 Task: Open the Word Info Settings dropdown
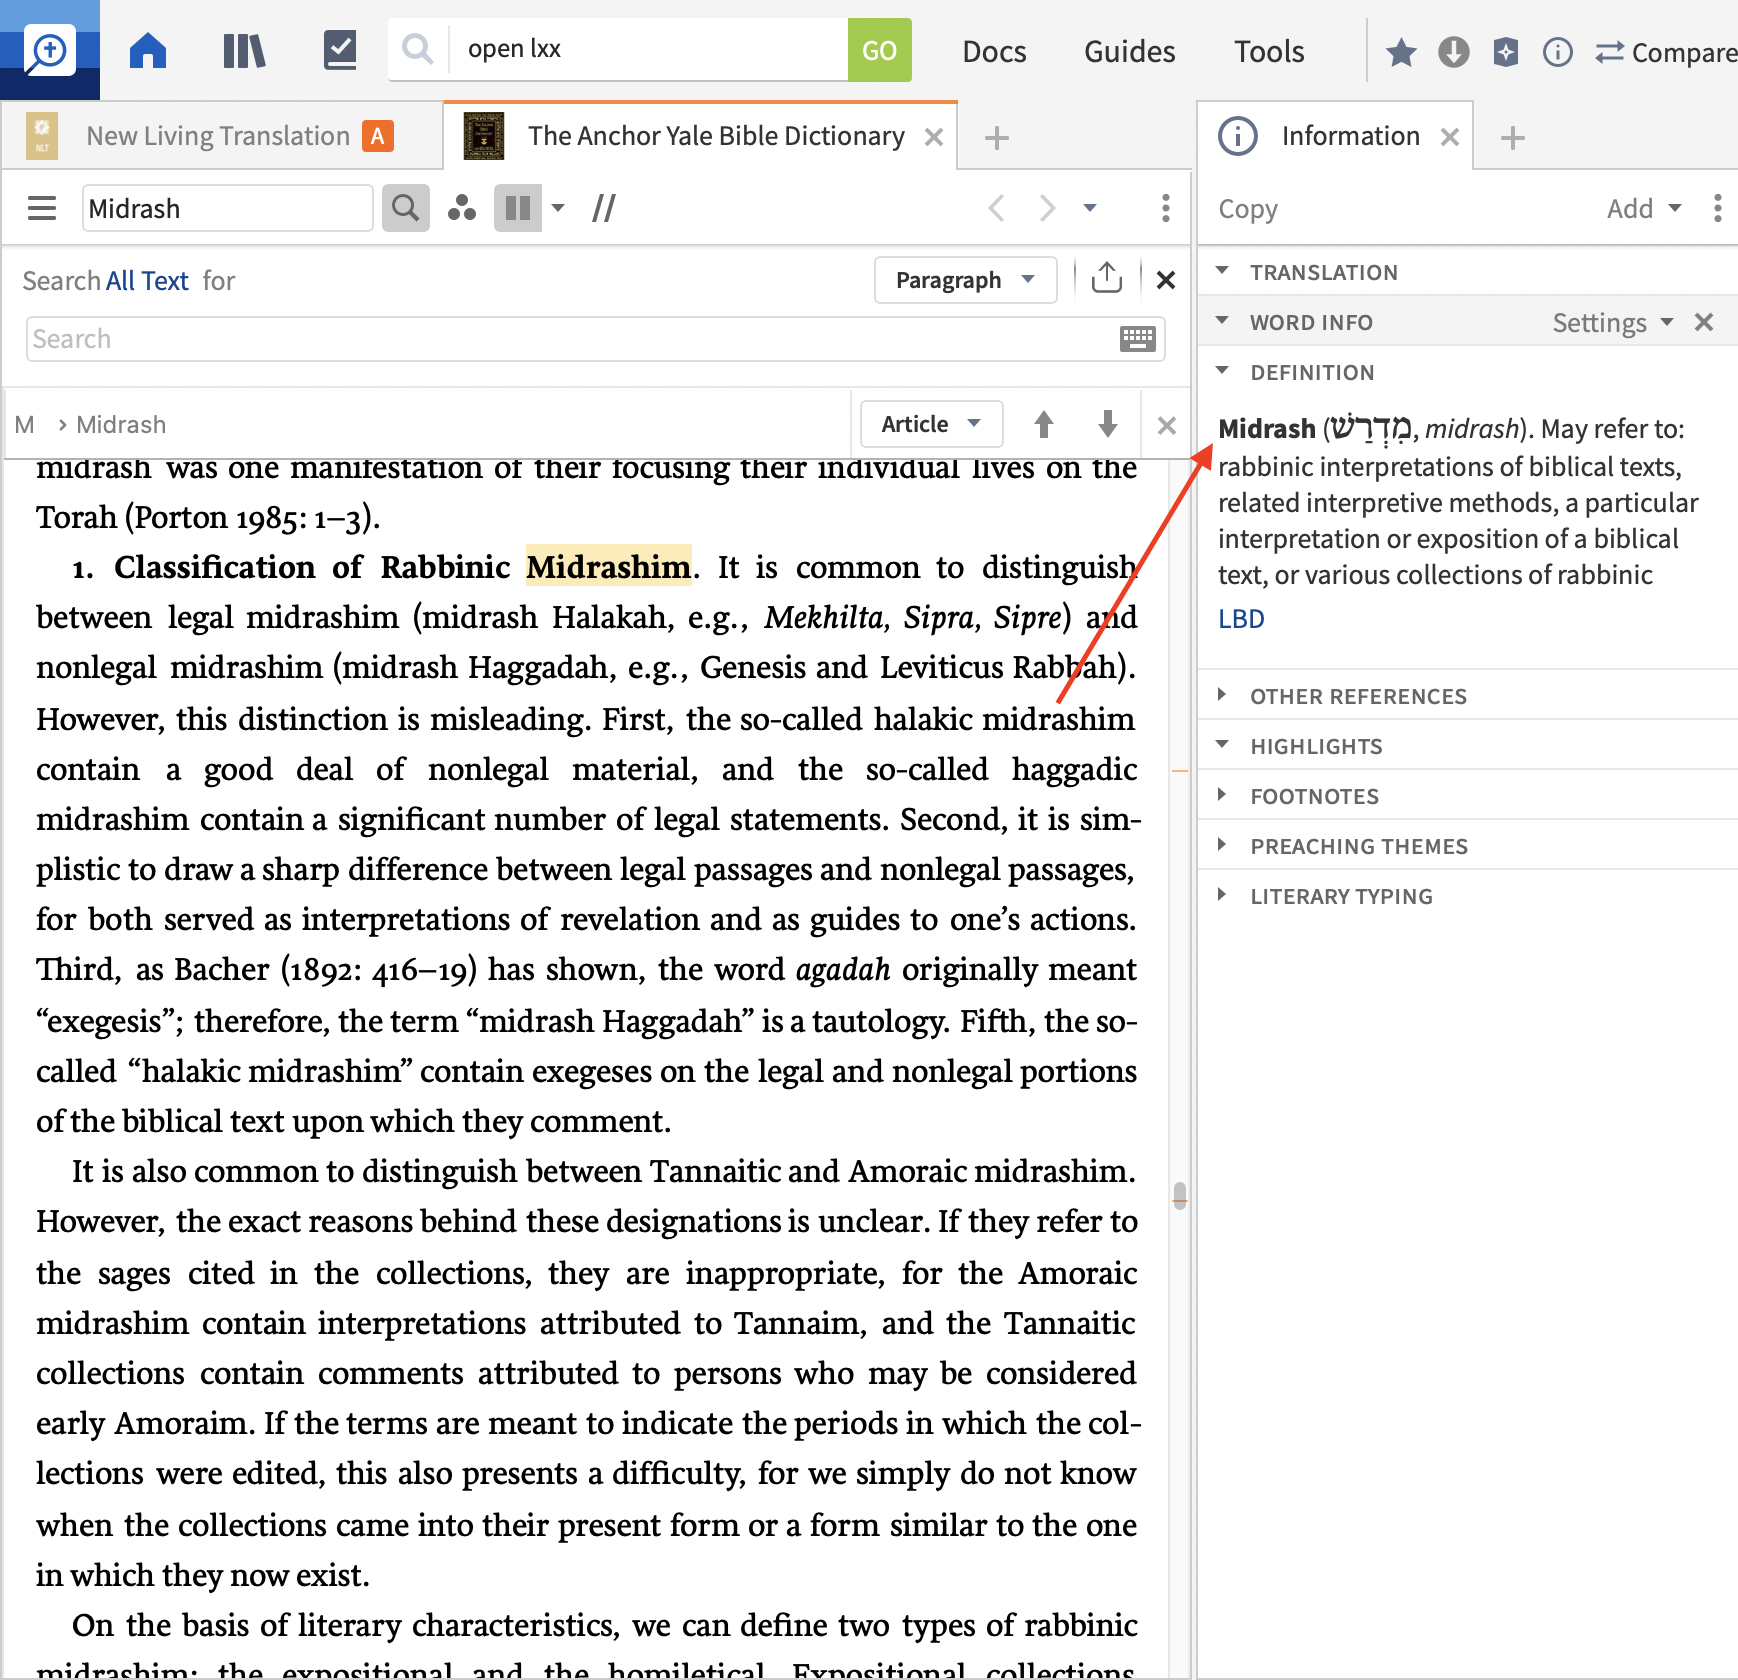click(1612, 322)
